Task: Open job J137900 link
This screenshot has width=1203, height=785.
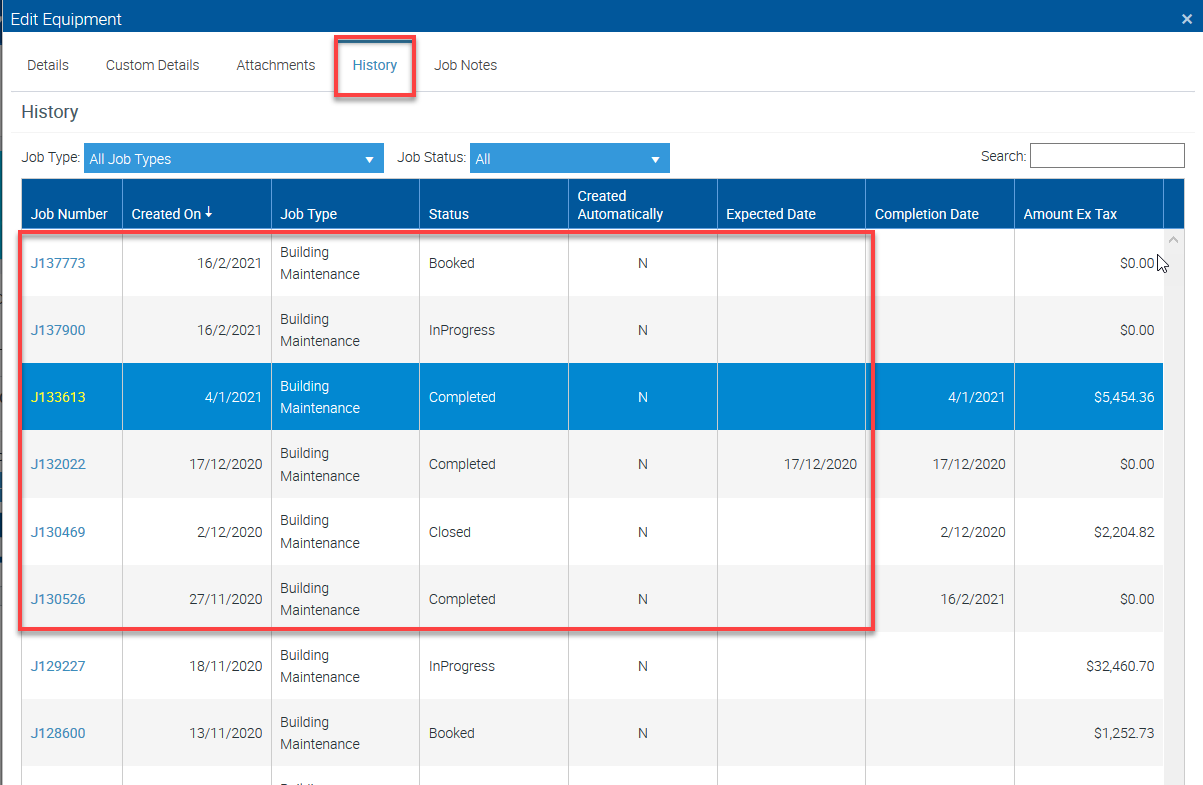Action: pos(58,330)
